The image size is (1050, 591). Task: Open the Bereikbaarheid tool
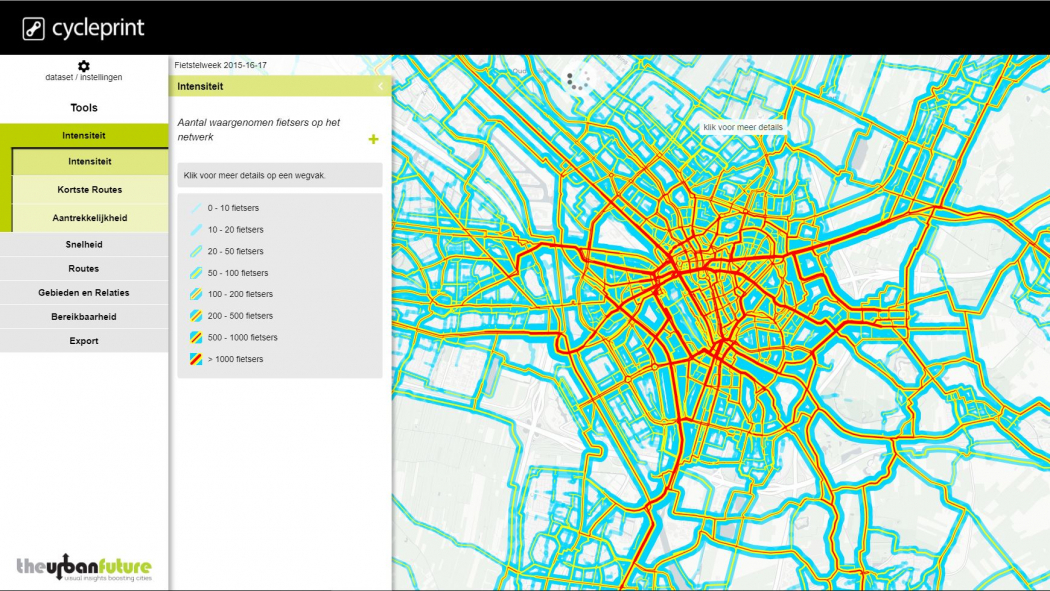click(84, 317)
